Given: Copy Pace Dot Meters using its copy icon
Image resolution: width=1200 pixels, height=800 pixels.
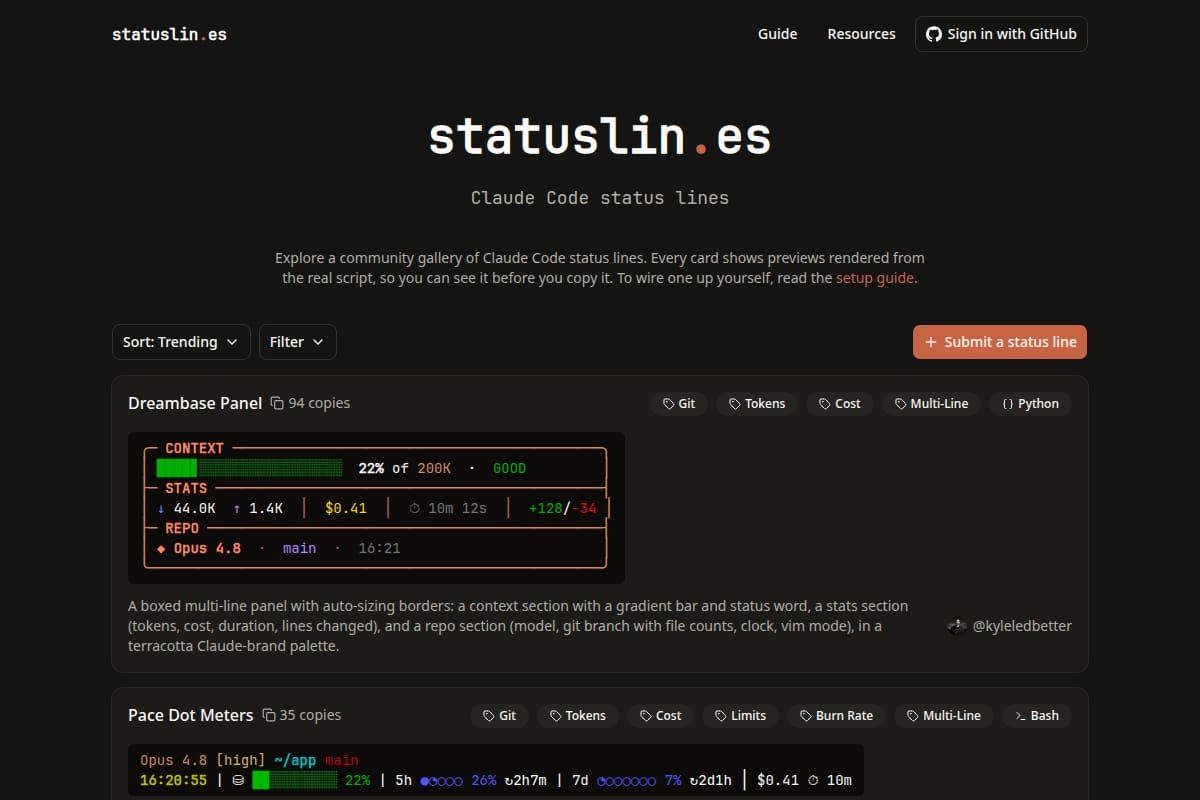Looking at the screenshot, I should click(269, 715).
